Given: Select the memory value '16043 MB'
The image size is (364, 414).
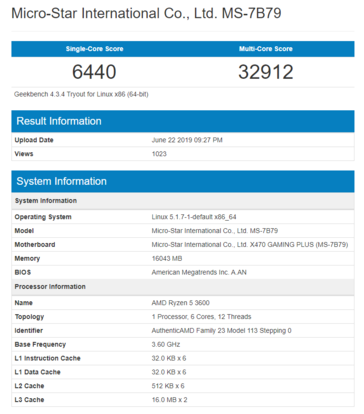Looking at the screenshot, I should click(x=167, y=258).
